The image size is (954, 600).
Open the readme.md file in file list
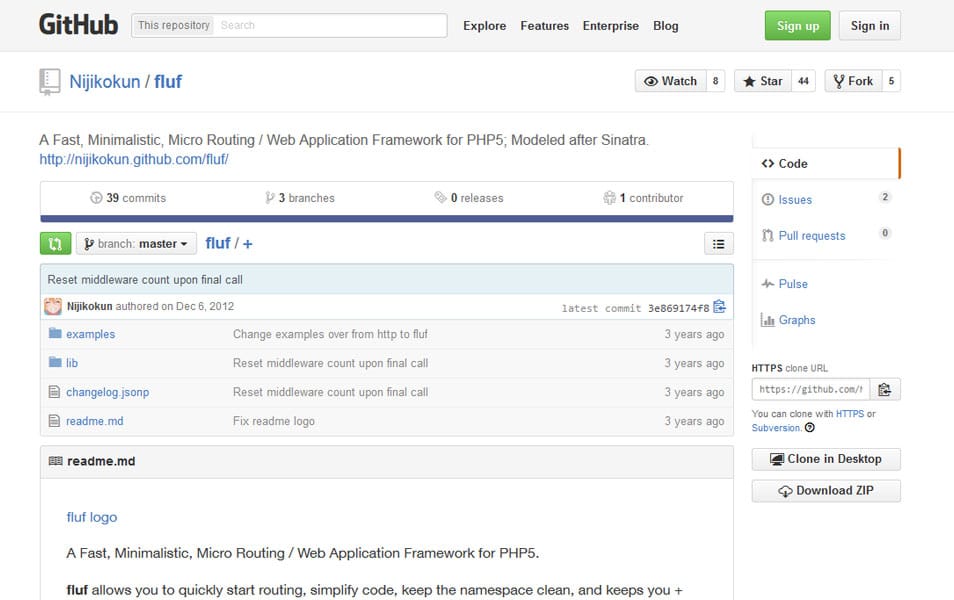[x=95, y=421]
